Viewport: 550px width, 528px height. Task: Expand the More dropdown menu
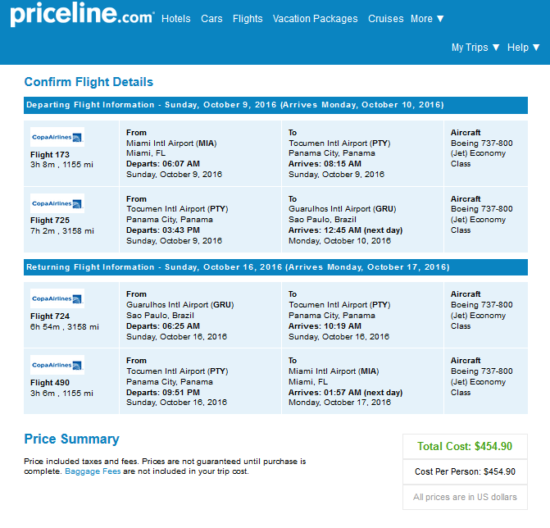pyautogui.click(x=427, y=19)
